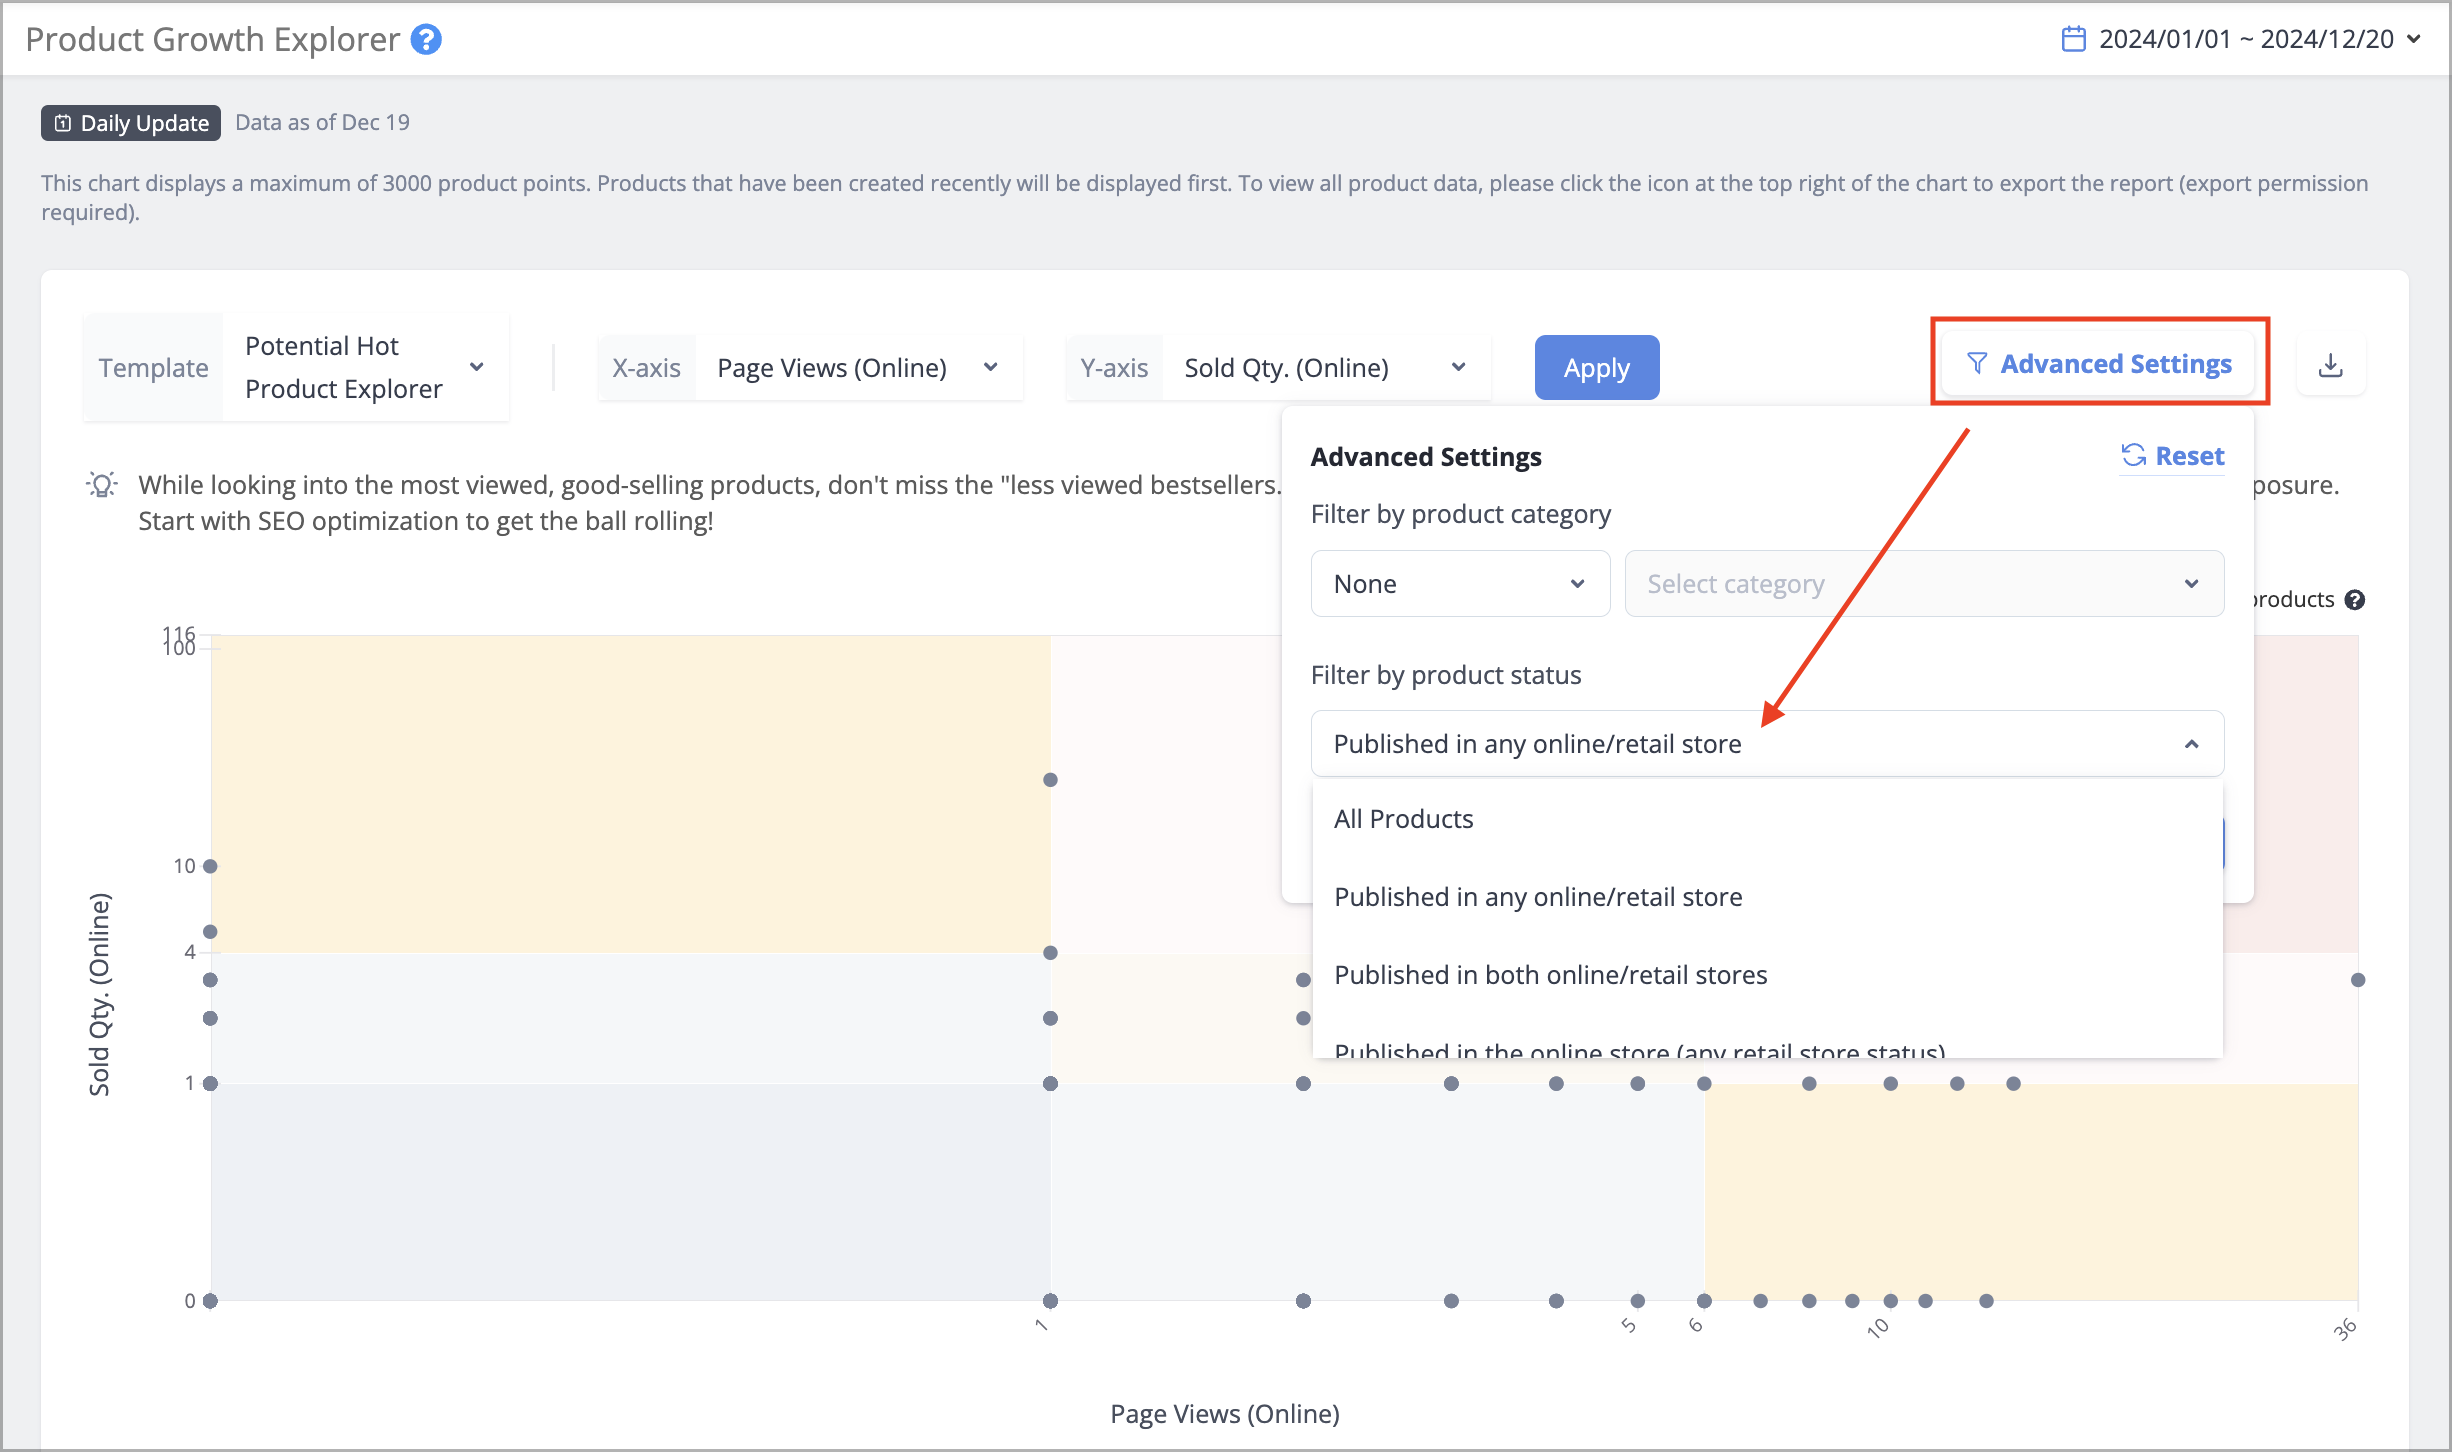Select Published in any online/retail store option in list
The image size is (2452, 1452).
1767,897
